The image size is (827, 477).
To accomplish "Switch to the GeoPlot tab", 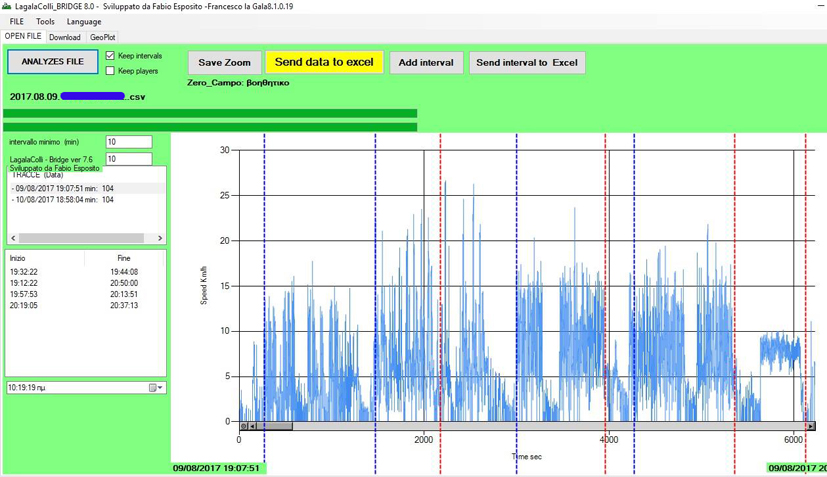I will tap(103, 37).
